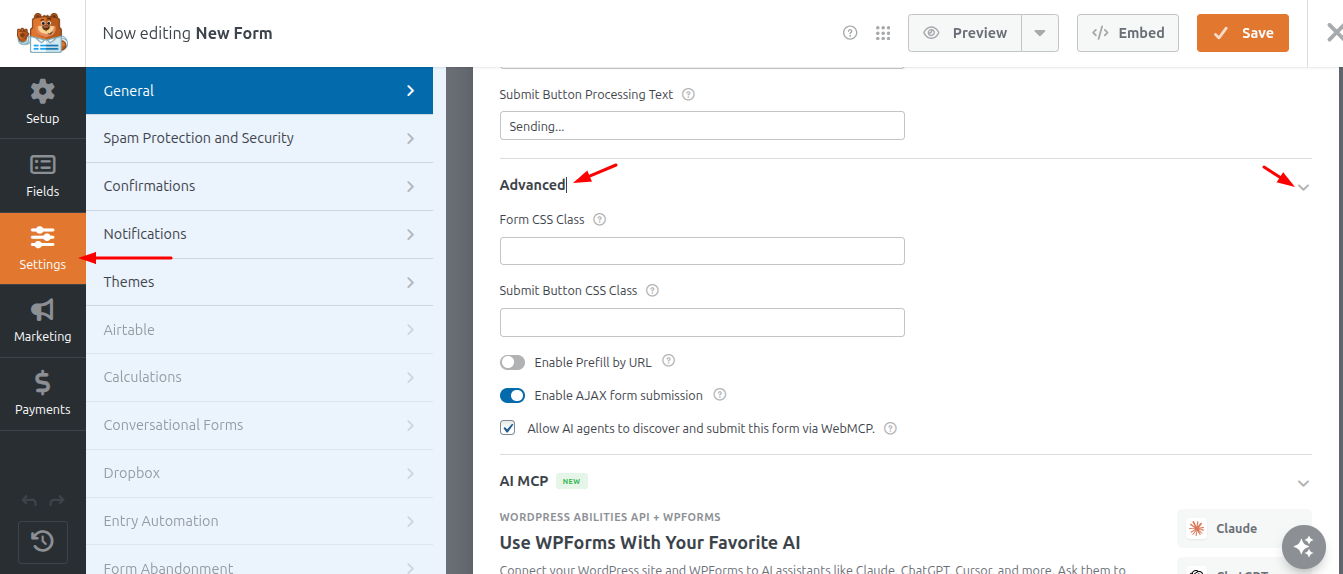Collapse the Advanced section chevron
Screen dimensions: 1343x574
coord(1303,187)
